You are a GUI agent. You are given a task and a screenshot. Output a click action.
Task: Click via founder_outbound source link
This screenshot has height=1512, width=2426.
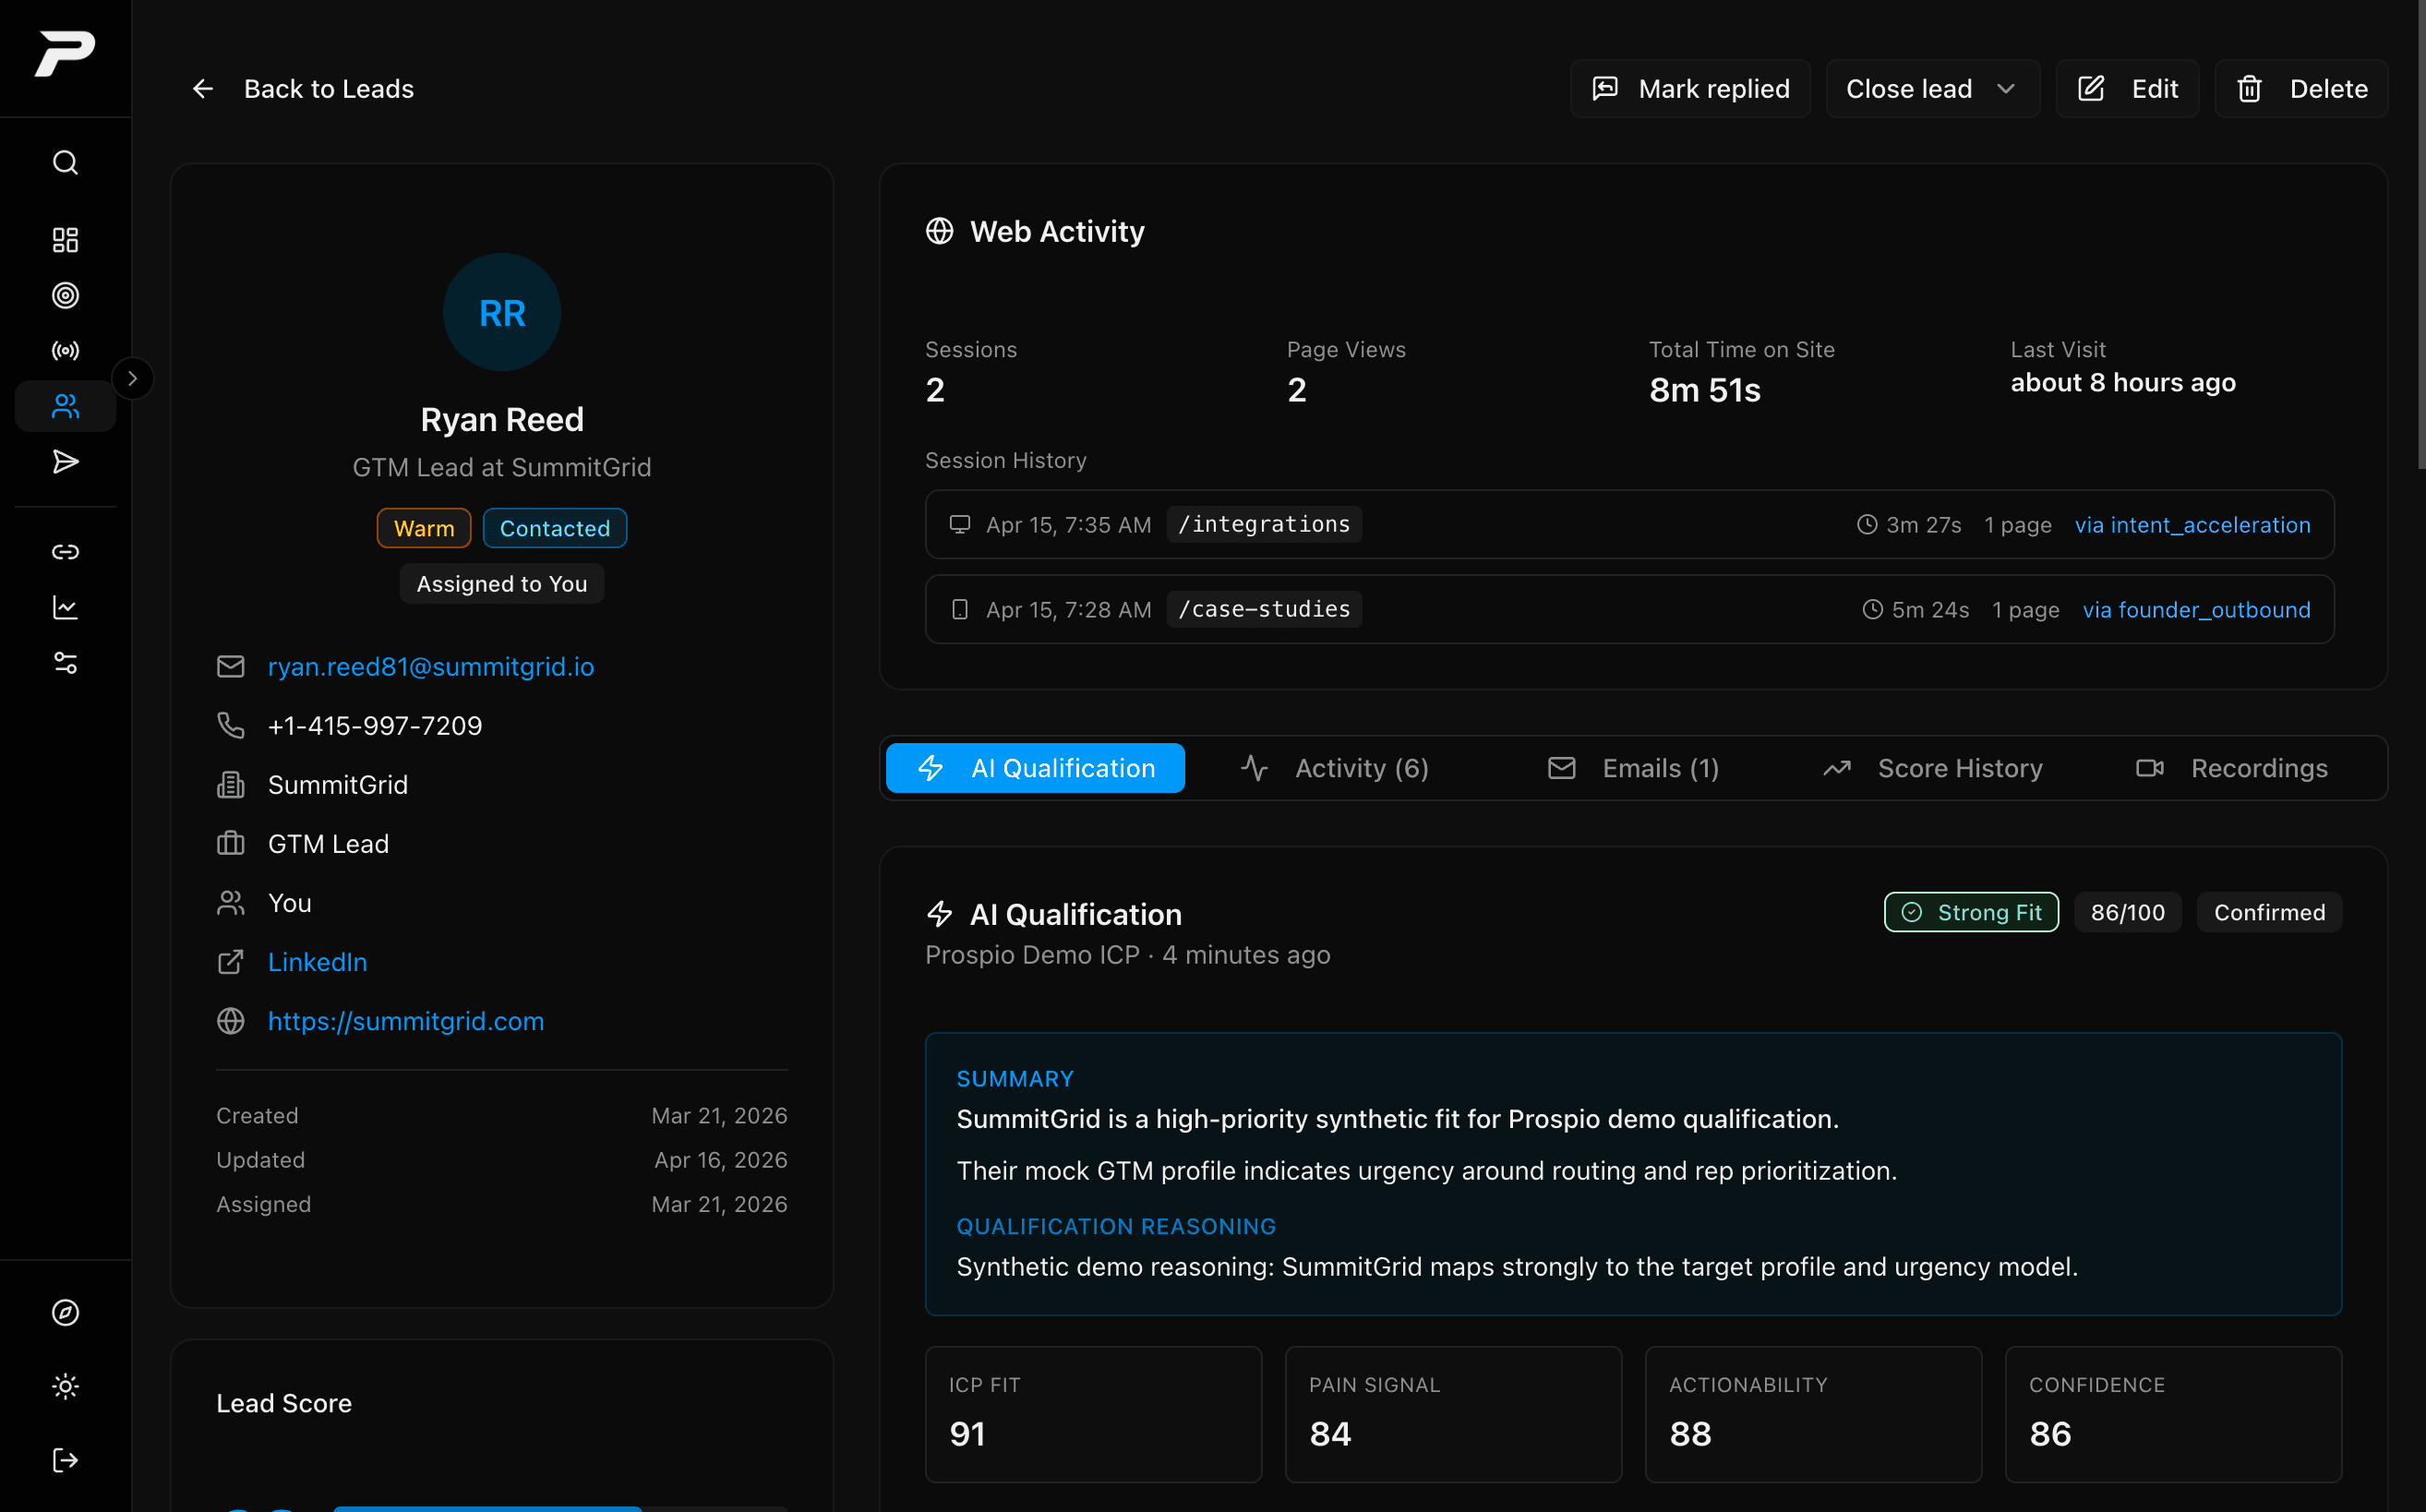[2197, 610]
